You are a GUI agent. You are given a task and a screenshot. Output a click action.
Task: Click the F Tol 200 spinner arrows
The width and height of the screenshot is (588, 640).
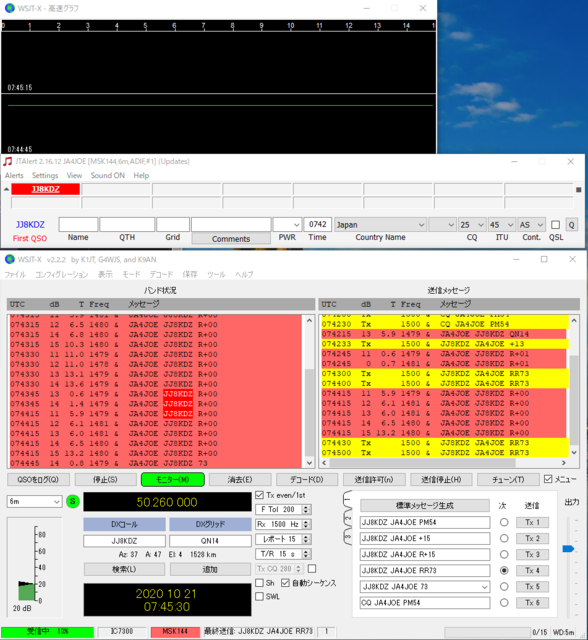click(306, 509)
